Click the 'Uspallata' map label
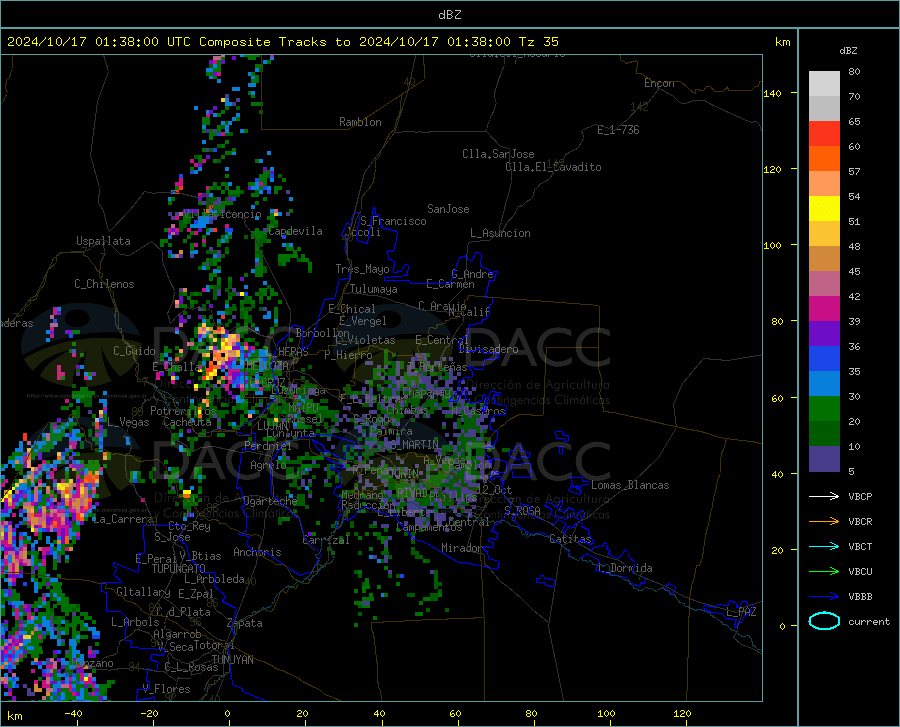Image resolution: width=900 pixels, height=727 pixels. coord(103,241)
